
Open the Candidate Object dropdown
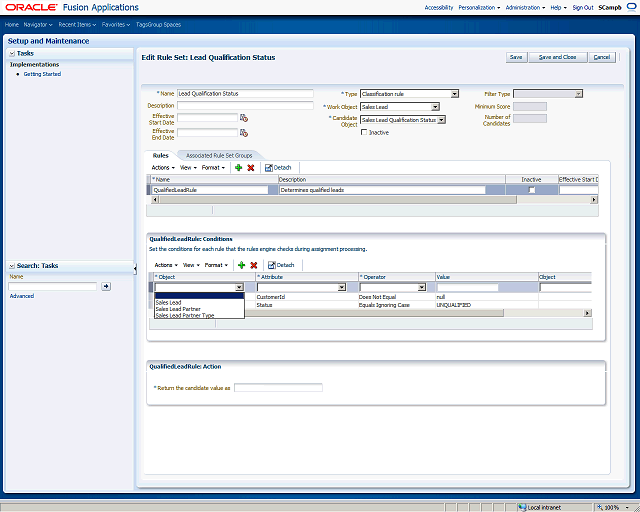click(x=441, y=120)
